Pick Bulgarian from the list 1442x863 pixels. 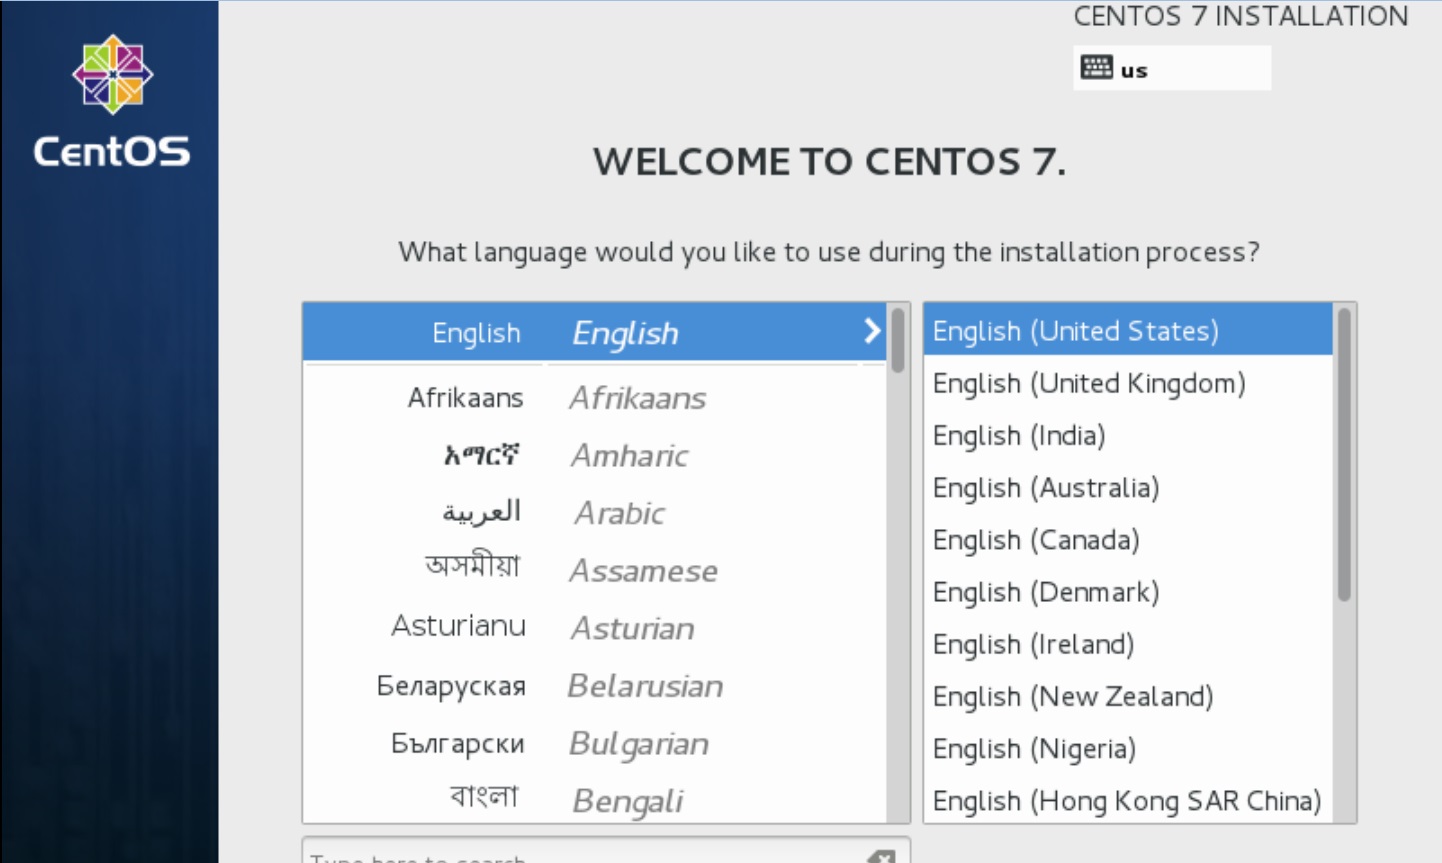(594, 743)
